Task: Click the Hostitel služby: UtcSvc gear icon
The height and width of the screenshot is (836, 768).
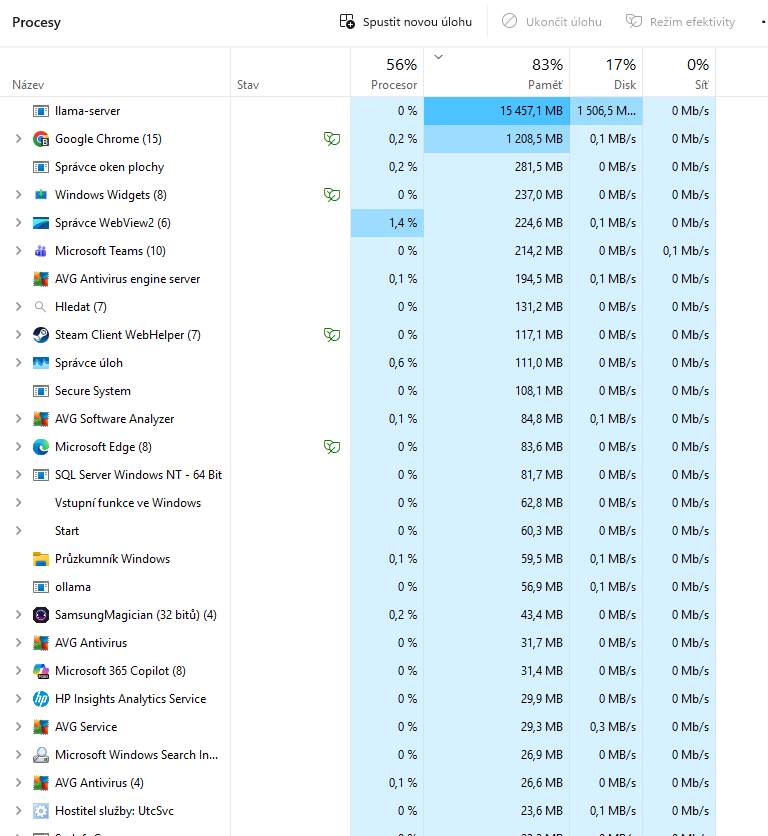Action: coord(41,811)
